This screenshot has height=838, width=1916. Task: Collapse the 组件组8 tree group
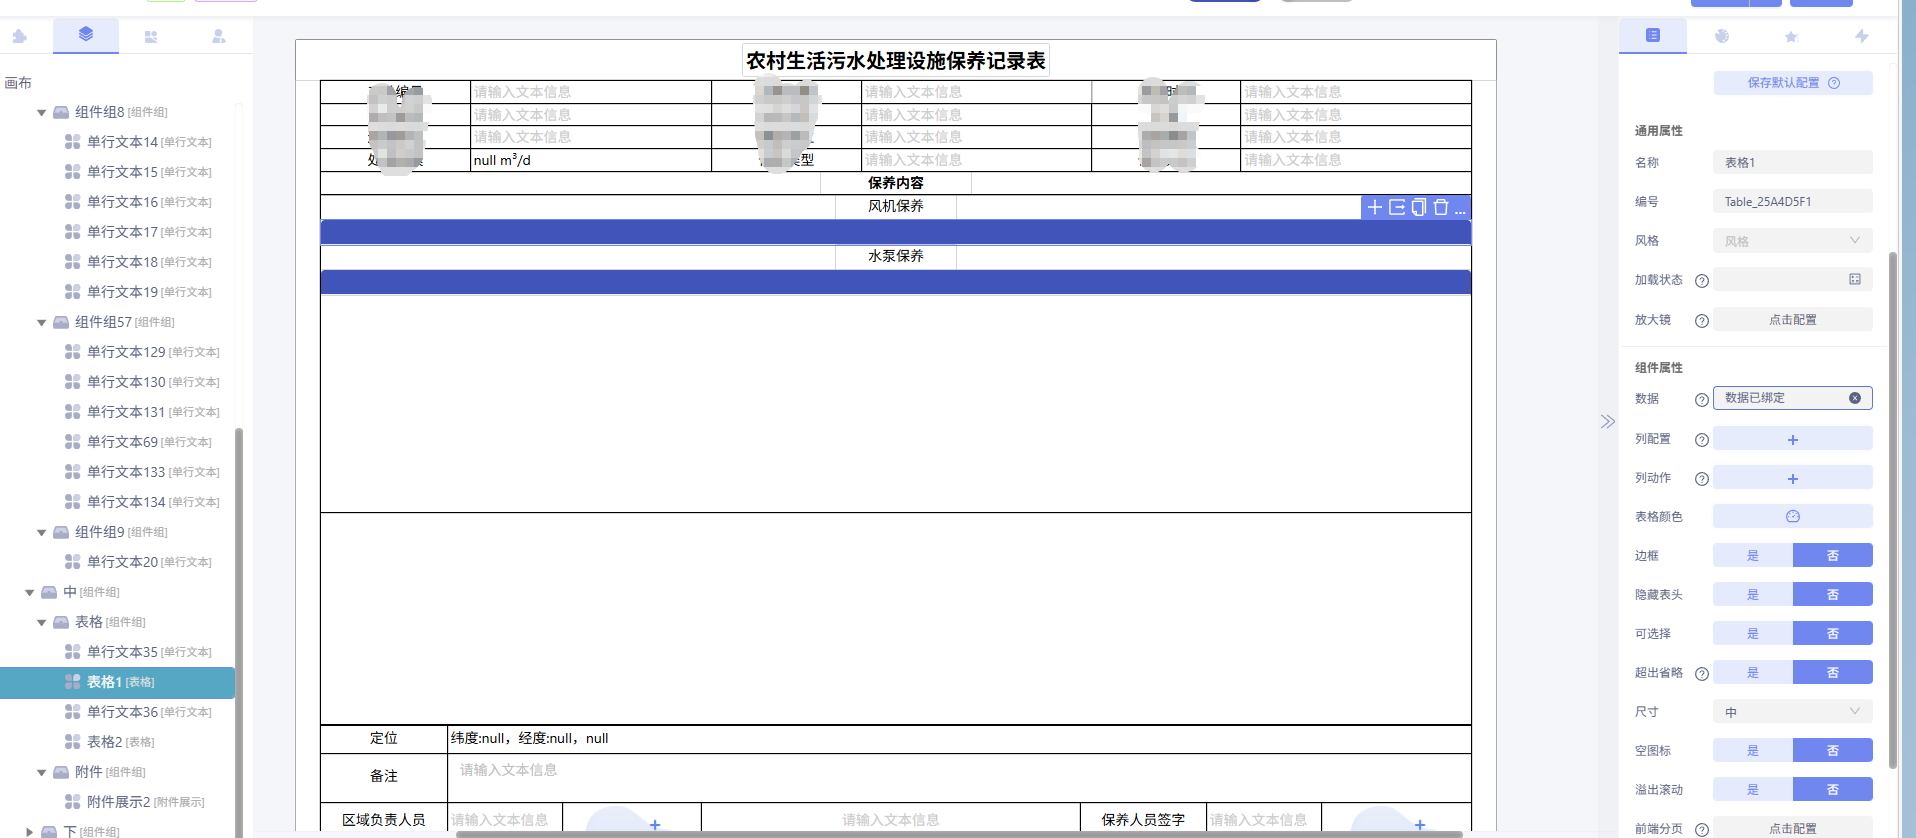point(41,113)
